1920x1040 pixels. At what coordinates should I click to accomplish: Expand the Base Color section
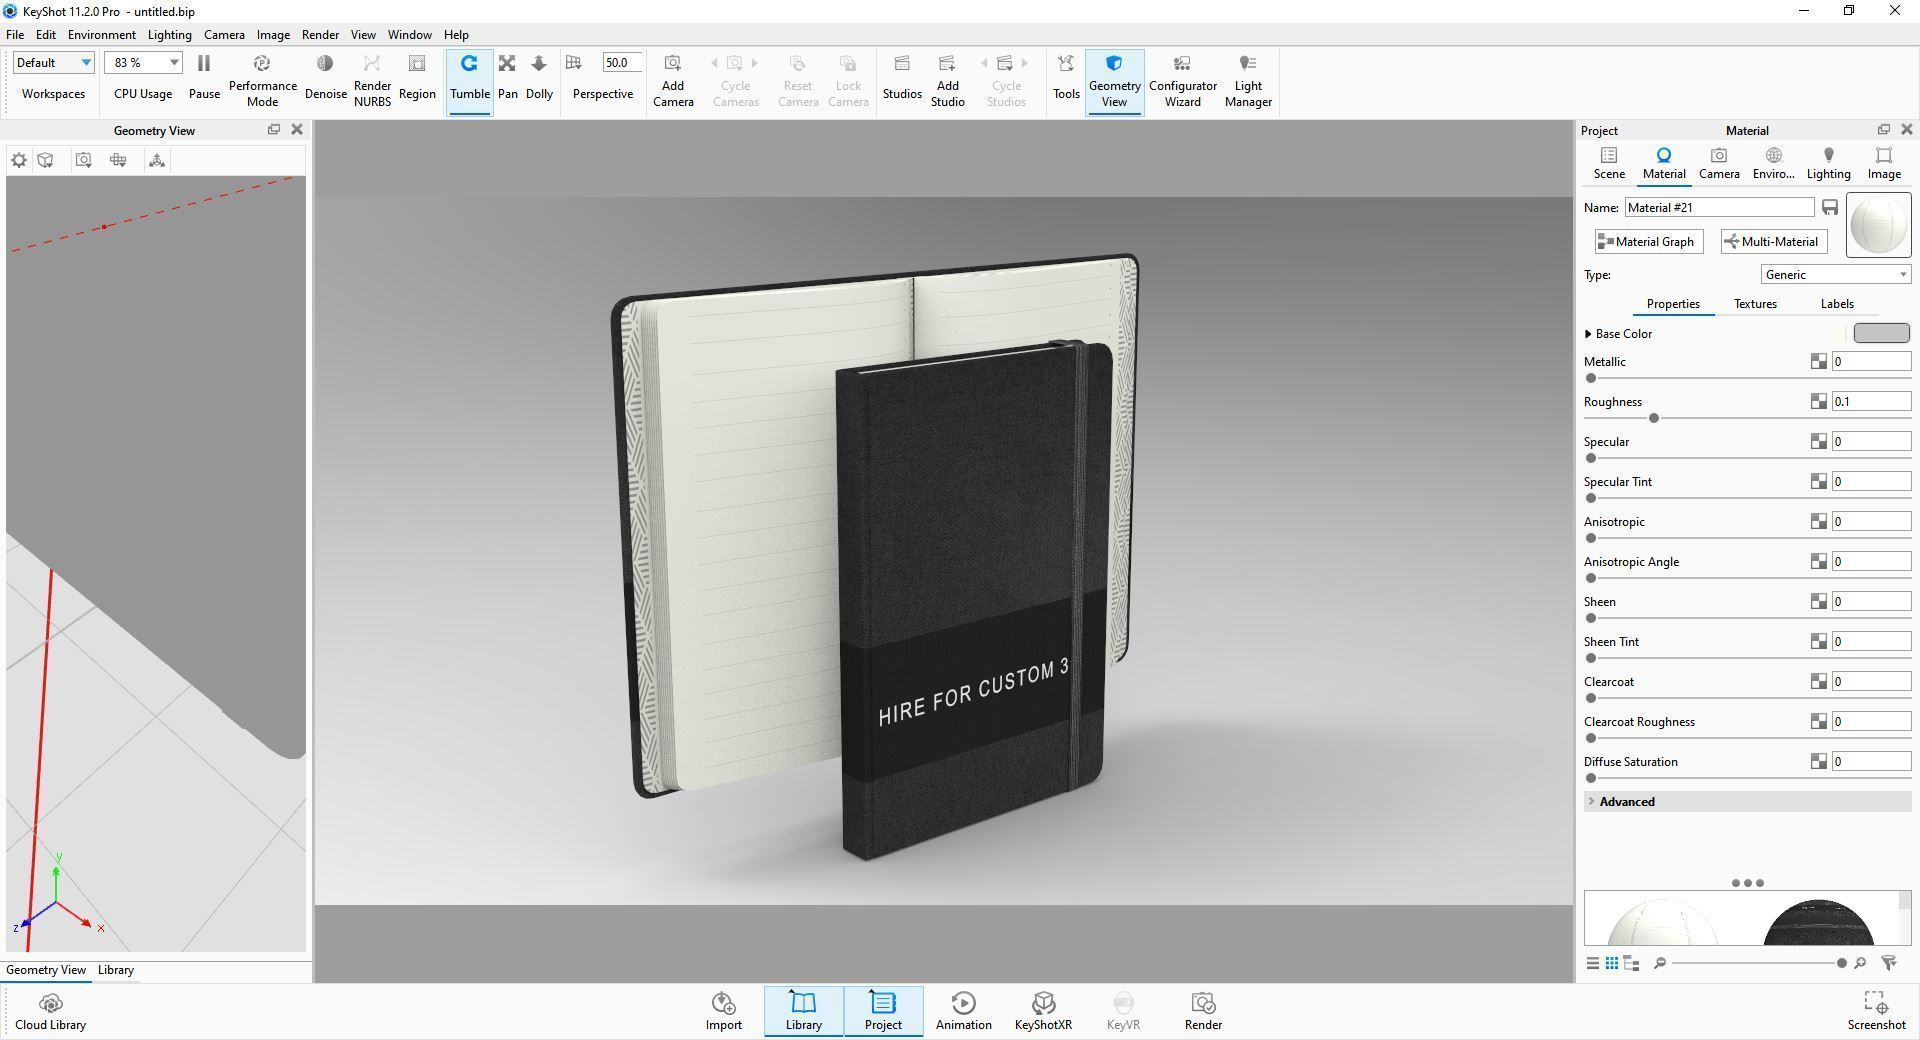pyautogui.click(x=1588, y=334)
